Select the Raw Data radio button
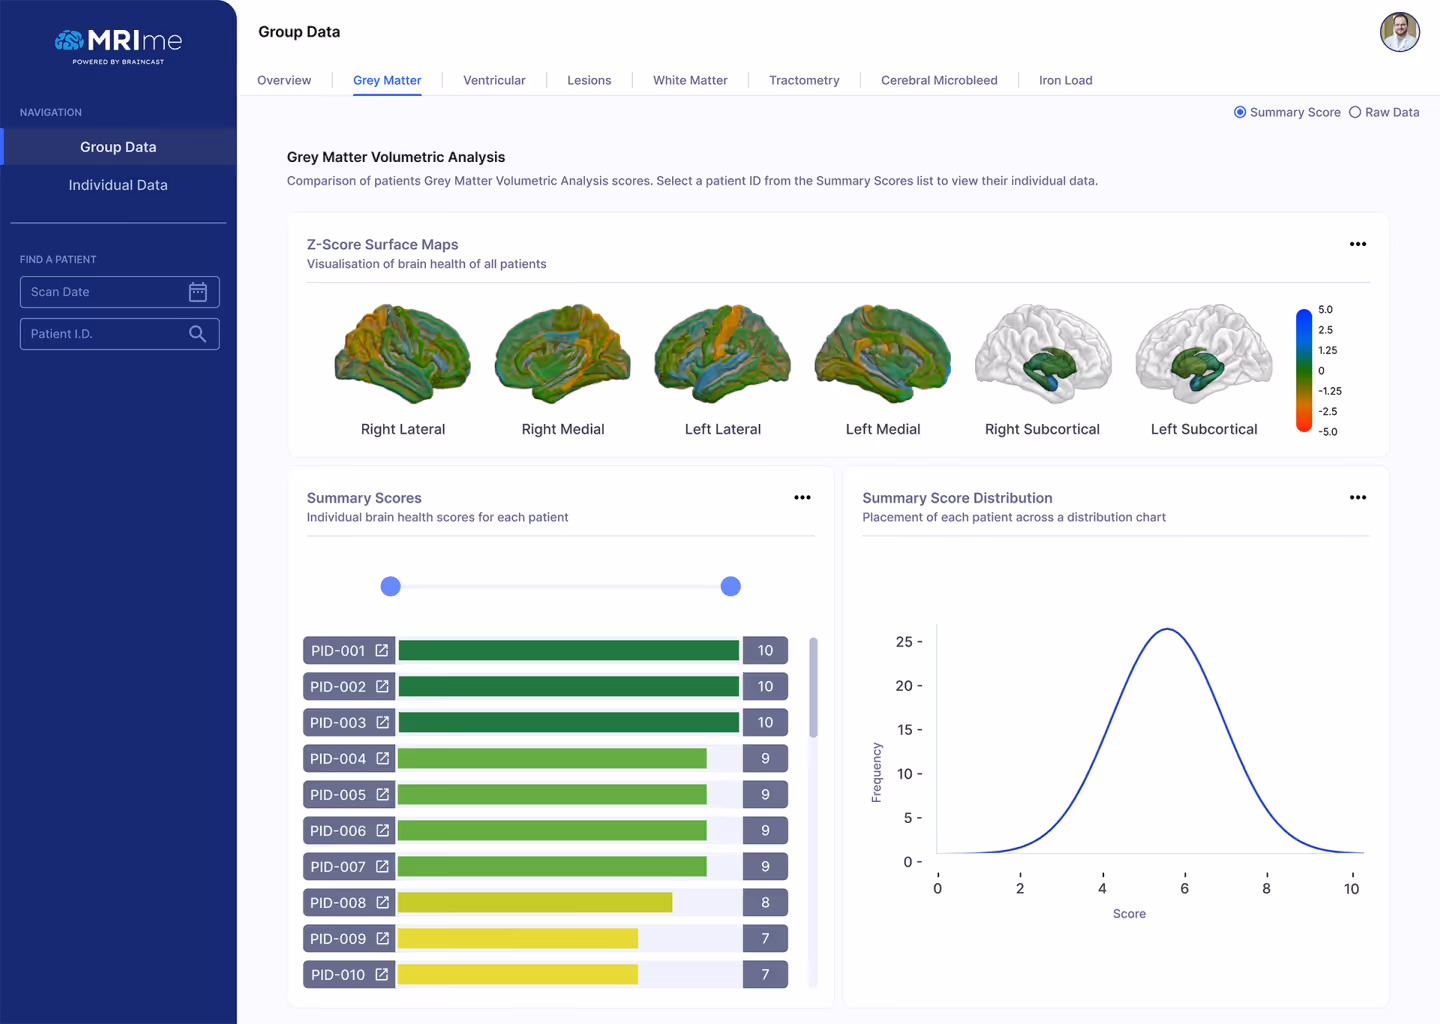1440x1024 pixels. [1355, 112]
